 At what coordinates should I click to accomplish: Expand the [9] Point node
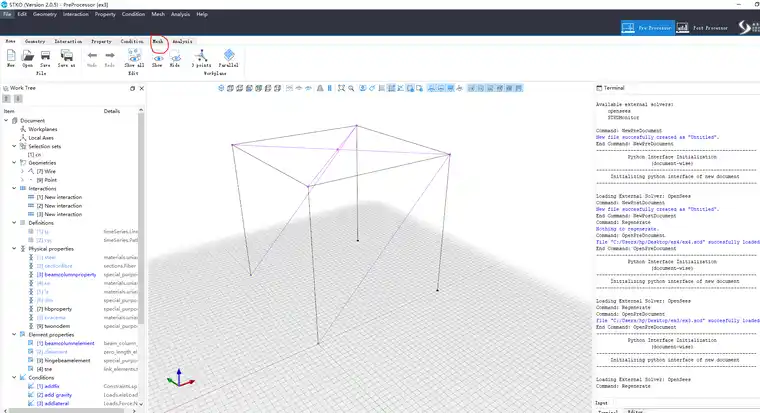click(x=22, y=180)
